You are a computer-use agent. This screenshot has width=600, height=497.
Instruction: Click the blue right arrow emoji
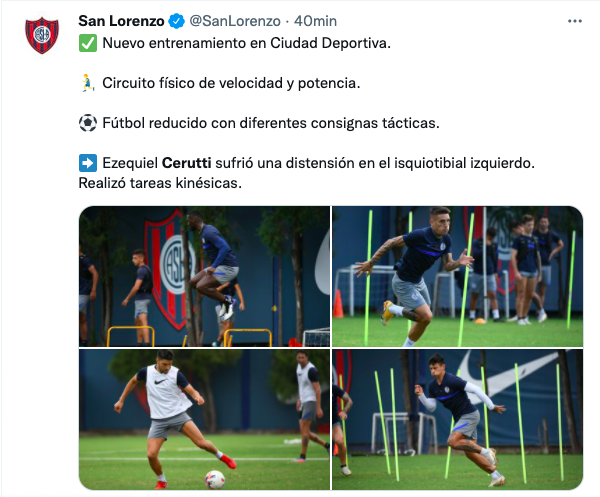point(88,163)
